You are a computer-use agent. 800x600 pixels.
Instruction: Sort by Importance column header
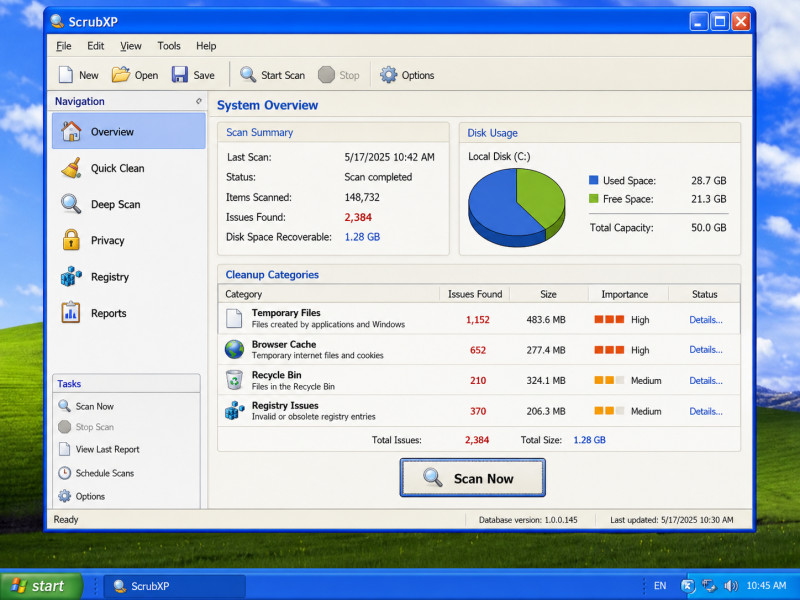tap(628, 294)
